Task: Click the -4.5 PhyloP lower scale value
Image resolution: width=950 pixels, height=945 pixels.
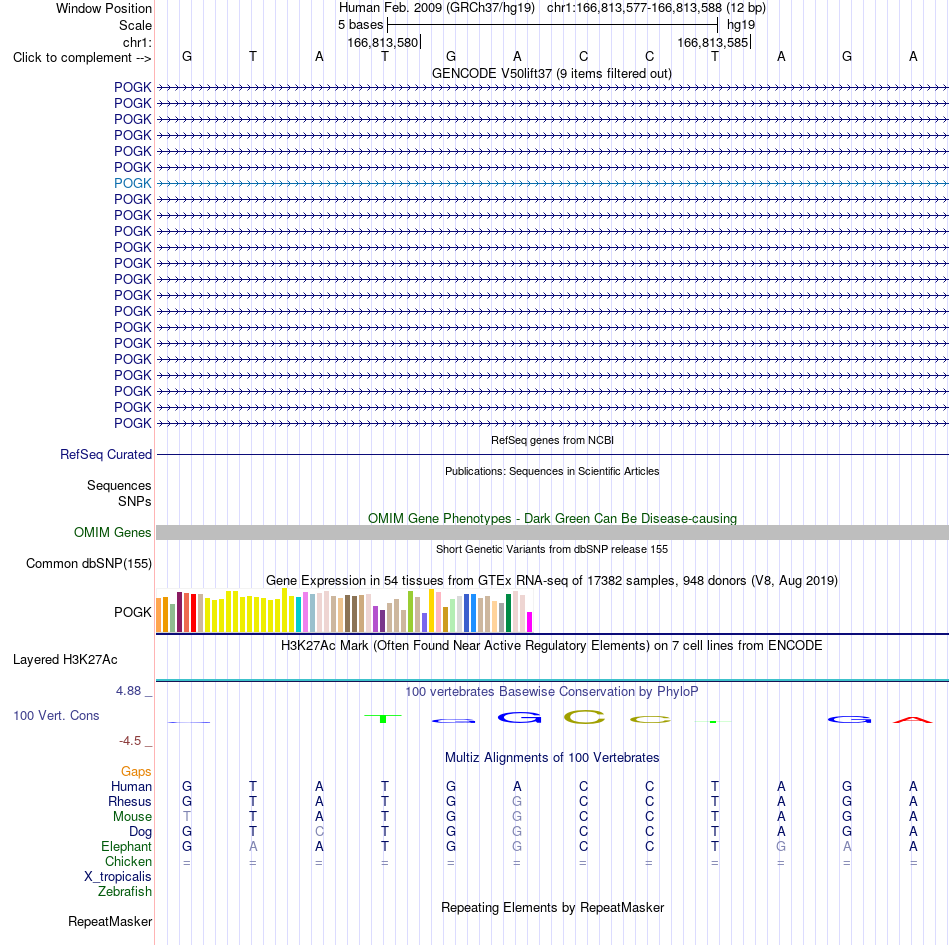Action: [130, 740]
